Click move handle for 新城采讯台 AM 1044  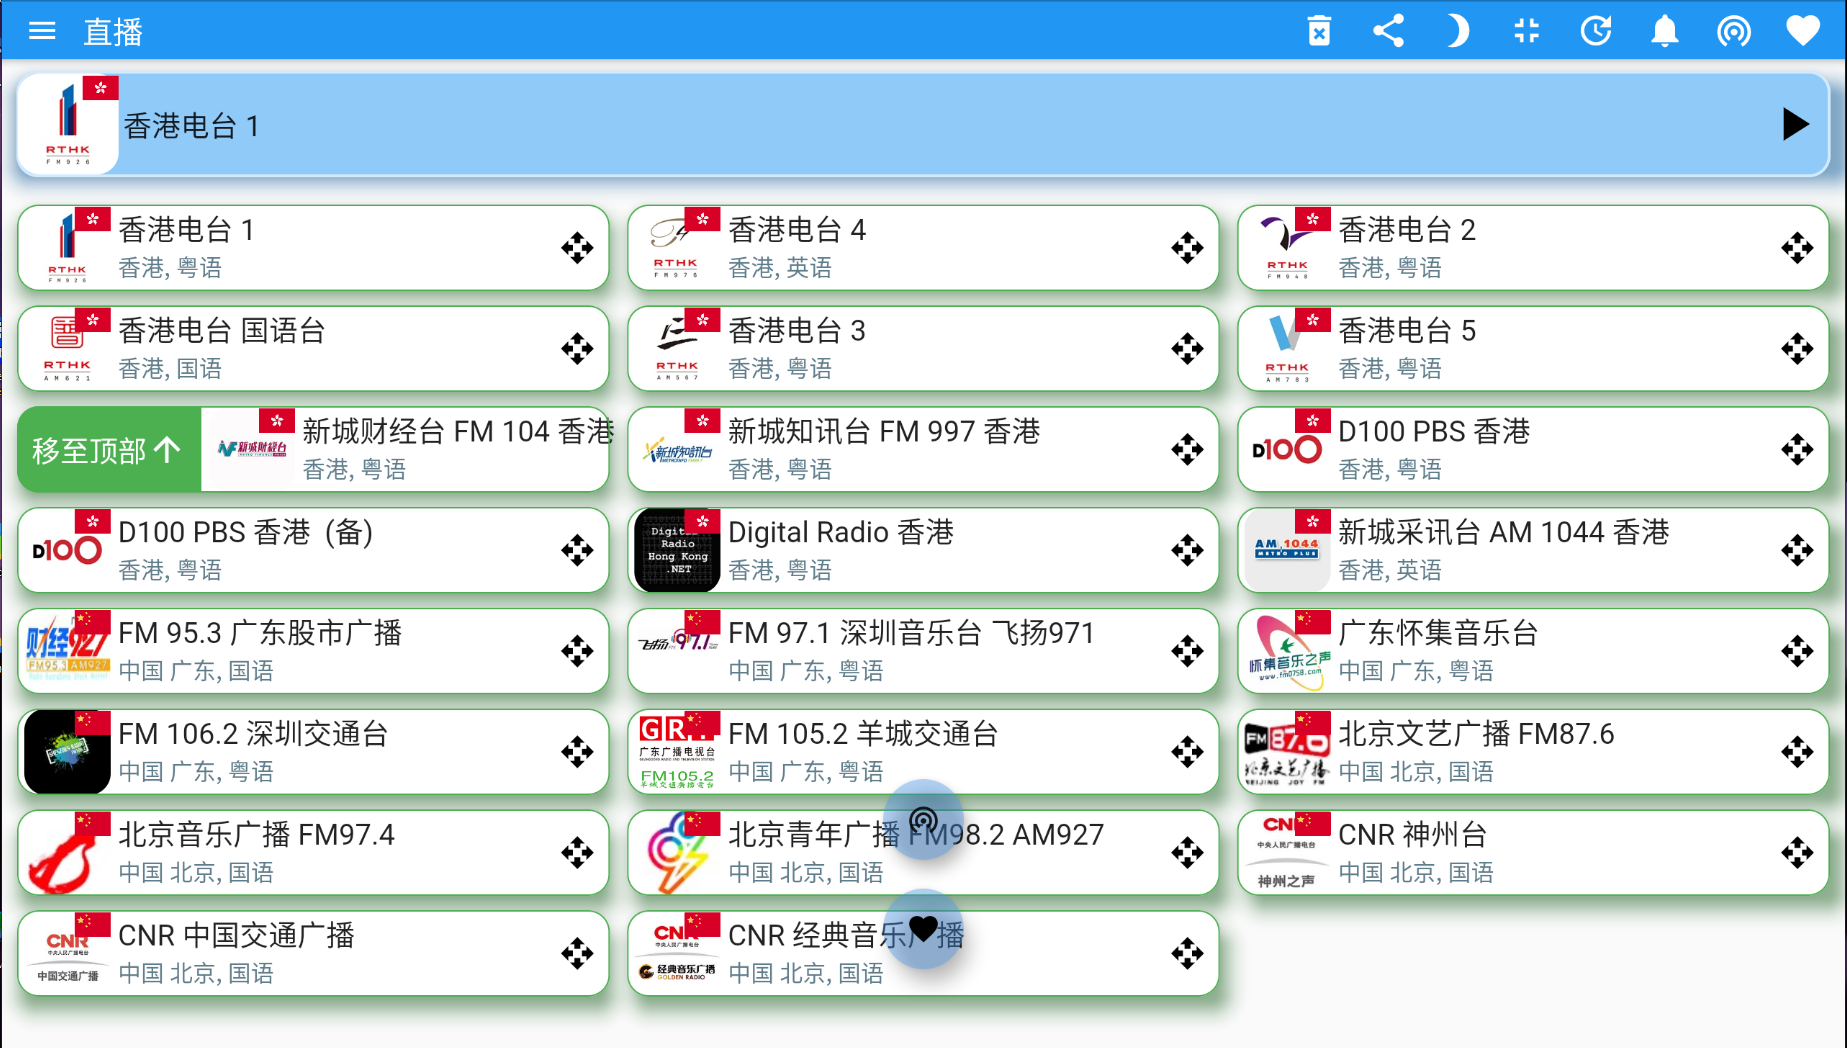click(1797, 550)
